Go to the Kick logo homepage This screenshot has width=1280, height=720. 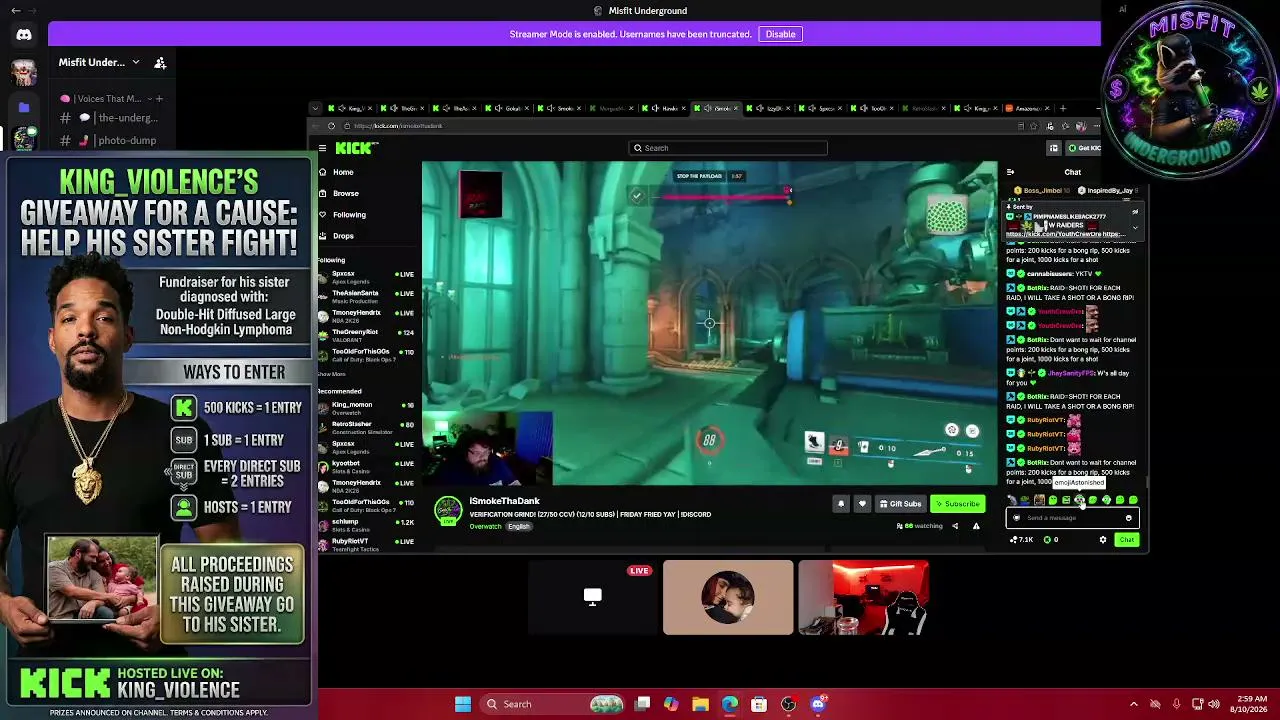pos(356,148)
